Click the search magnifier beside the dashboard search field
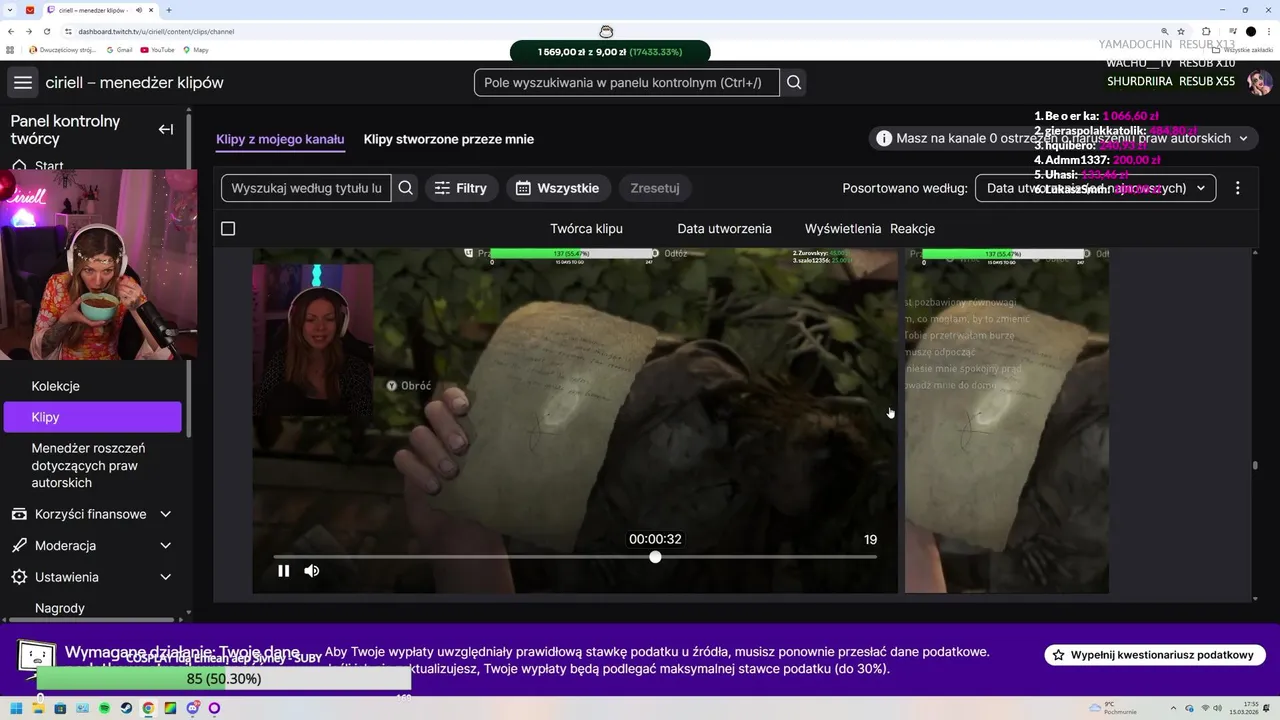Screen dimensions: 1280x720 (794, 83)
